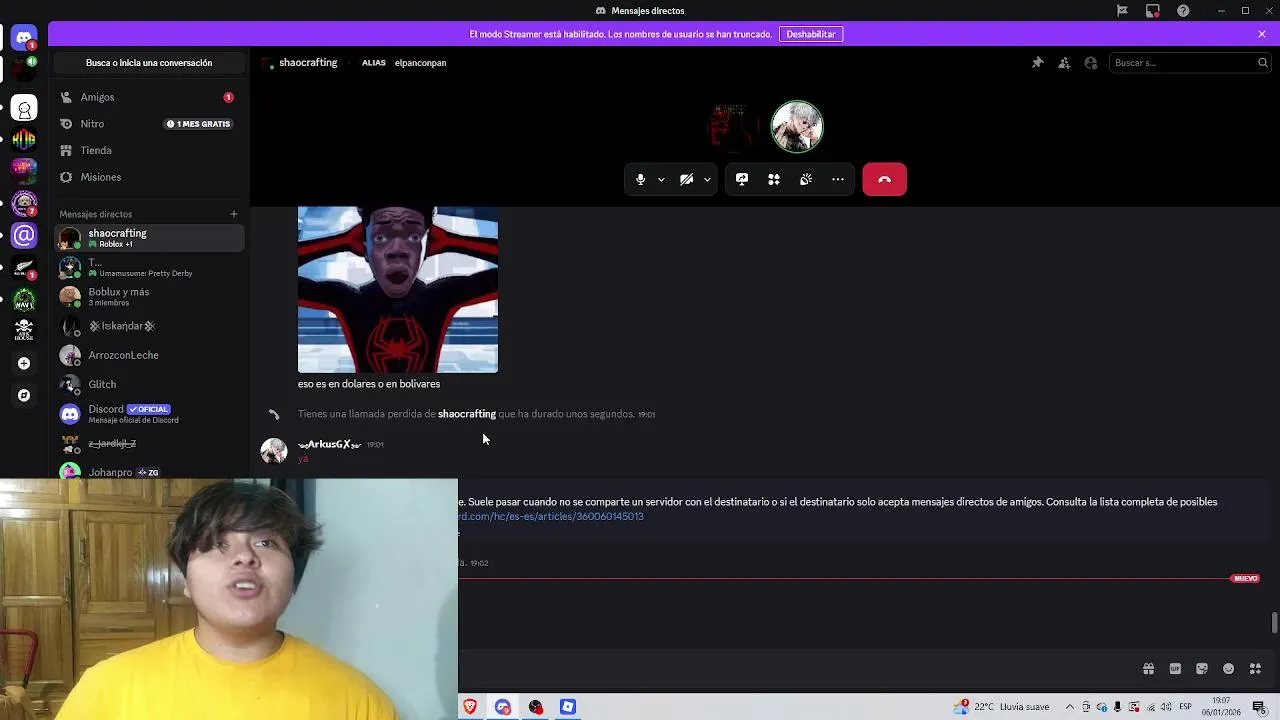Open the server with white face avatar
The height and width of the screenshot is (720, 1280).
tap(24, 109)
